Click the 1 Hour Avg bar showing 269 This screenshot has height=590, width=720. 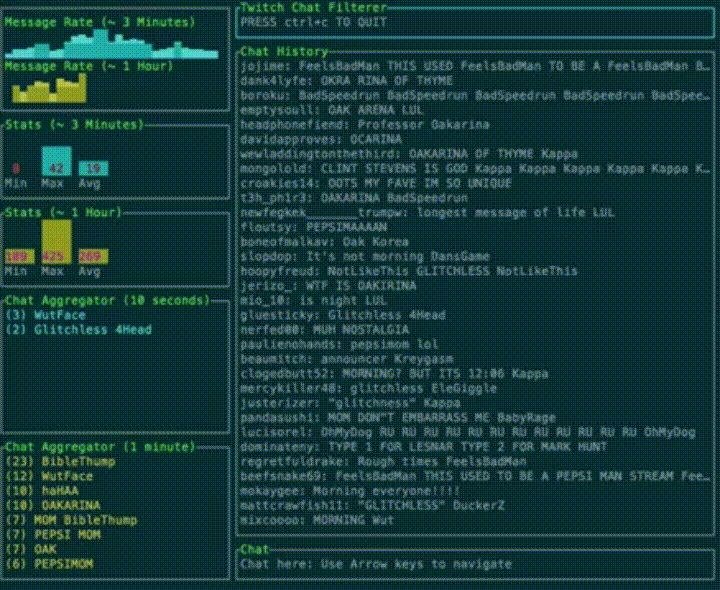[x=93, y=256]
